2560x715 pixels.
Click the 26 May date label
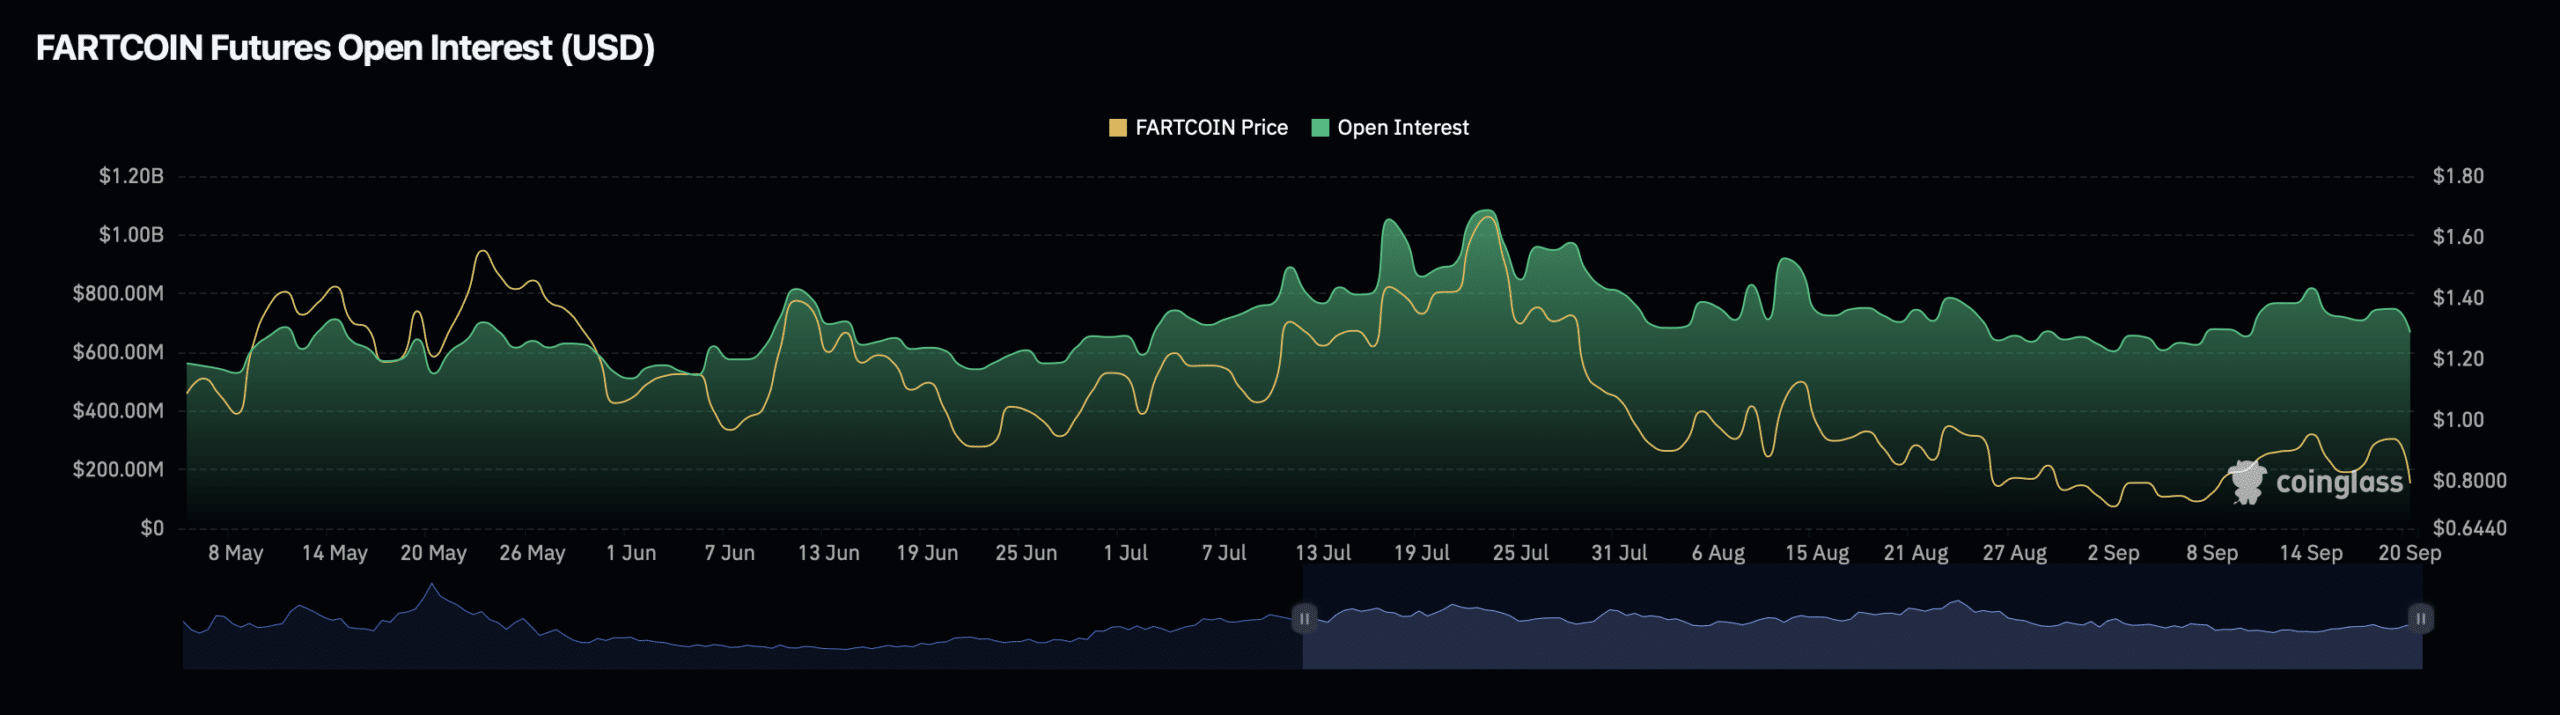click(533, 553)
